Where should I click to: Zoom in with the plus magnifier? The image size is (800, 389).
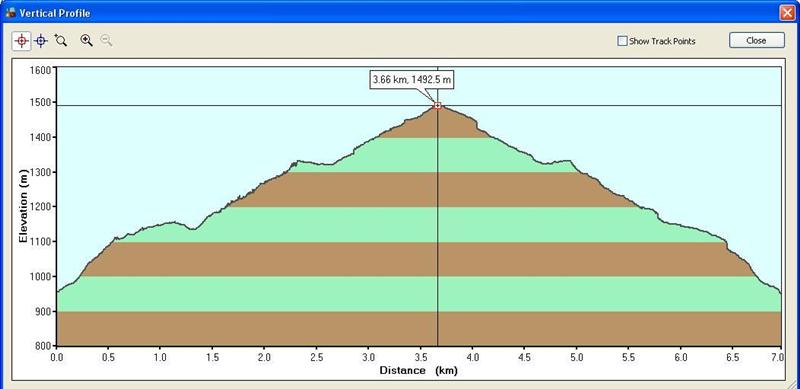pos(87,40)
